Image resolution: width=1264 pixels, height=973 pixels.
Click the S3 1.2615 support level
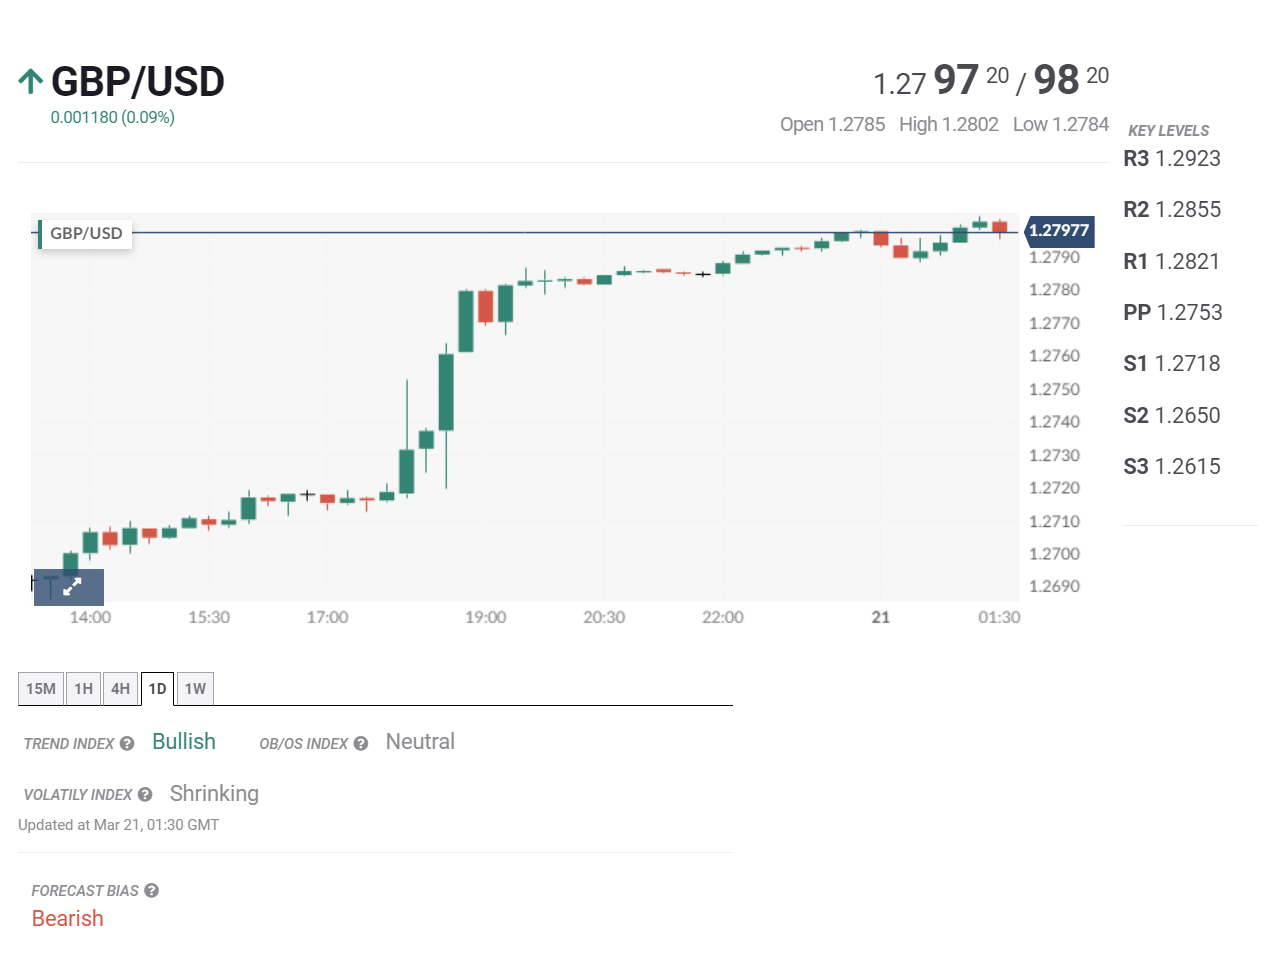click(1172, 467)
